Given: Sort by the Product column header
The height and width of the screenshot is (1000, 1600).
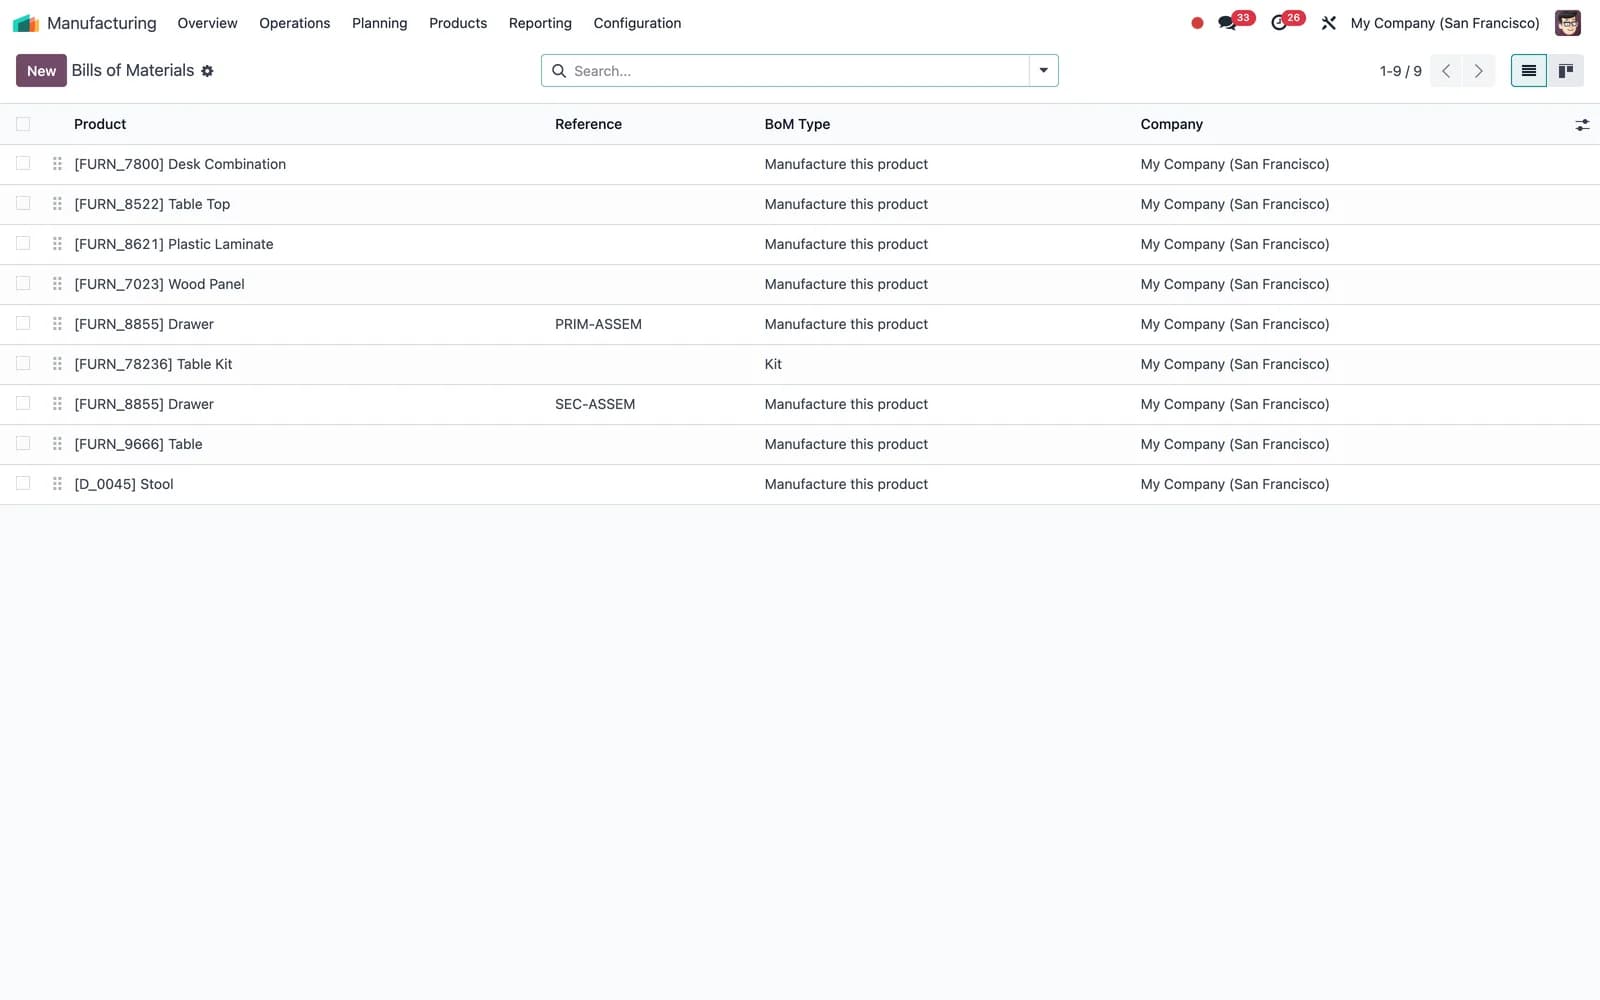Looking at the screenshot, I should click(x=100, y=124).
